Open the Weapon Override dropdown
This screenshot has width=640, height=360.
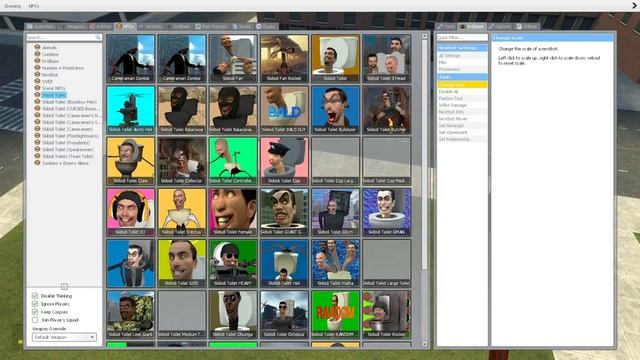click(64, 337)
